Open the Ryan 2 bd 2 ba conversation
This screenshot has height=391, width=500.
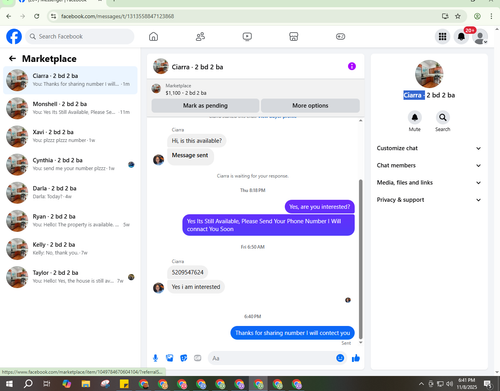point(70,221)
